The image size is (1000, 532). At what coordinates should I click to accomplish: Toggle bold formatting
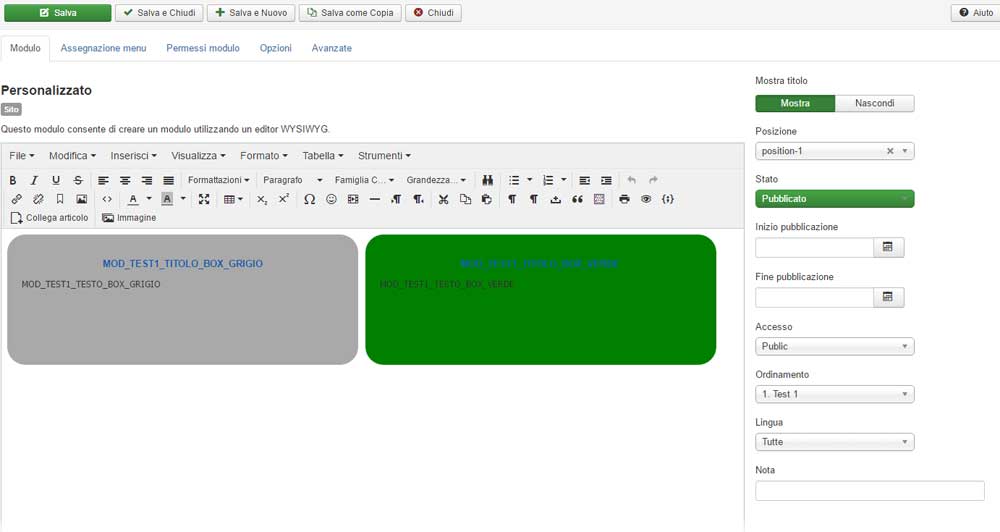click(13, 180)
